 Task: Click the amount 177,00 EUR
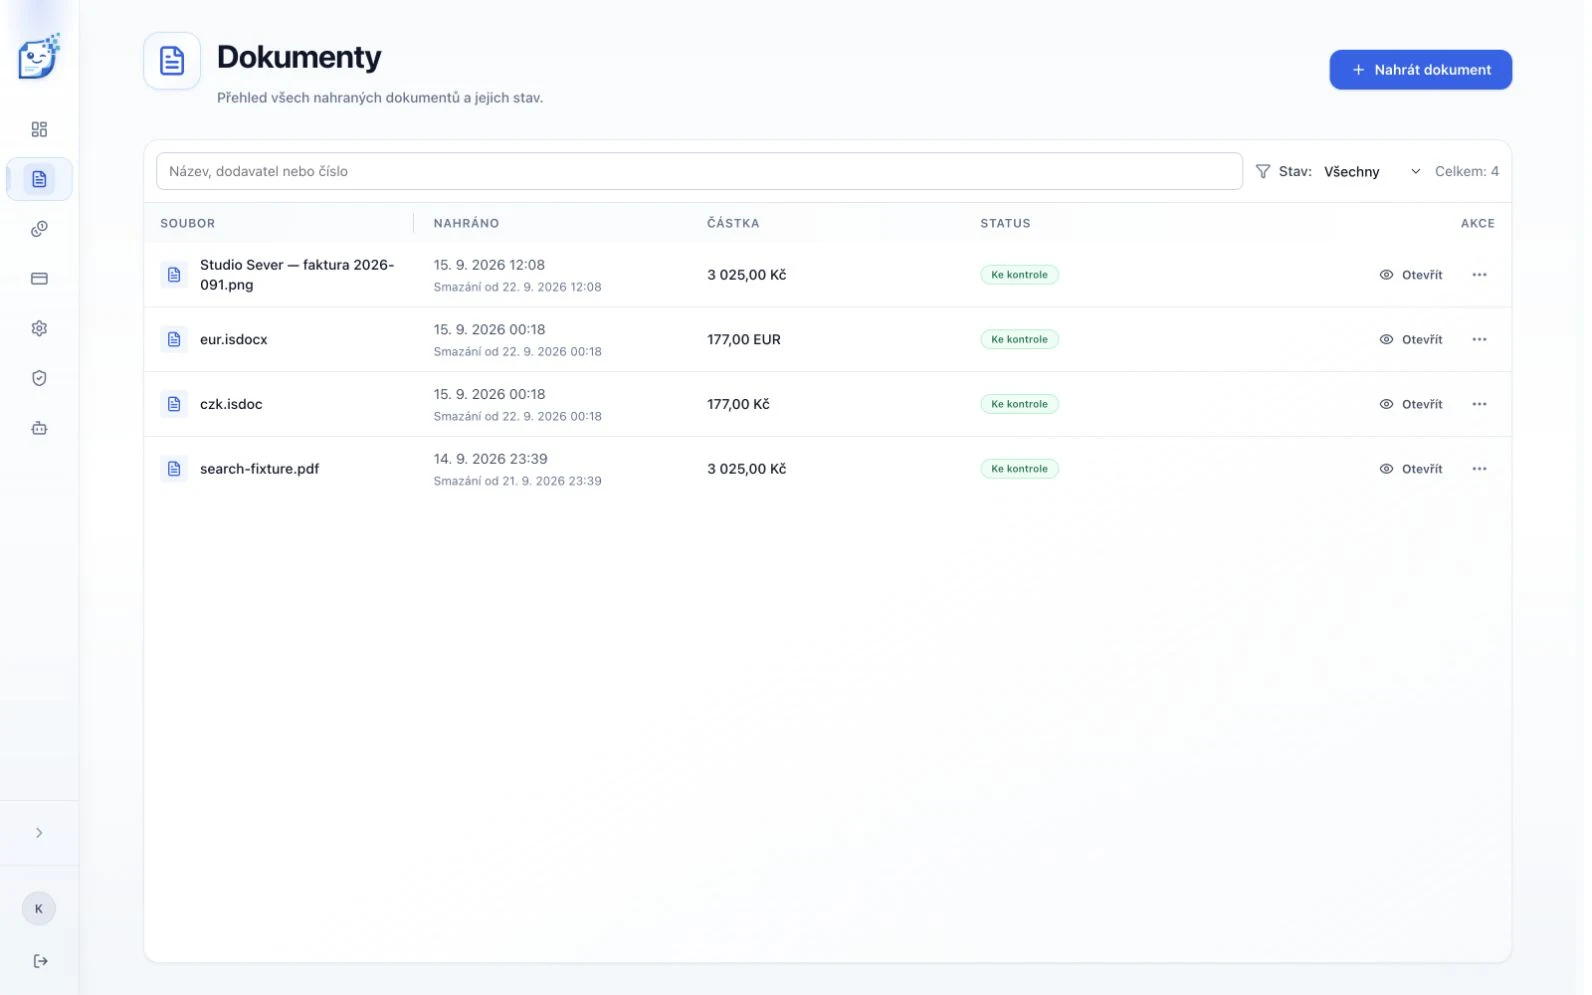(x=744, y=339)
